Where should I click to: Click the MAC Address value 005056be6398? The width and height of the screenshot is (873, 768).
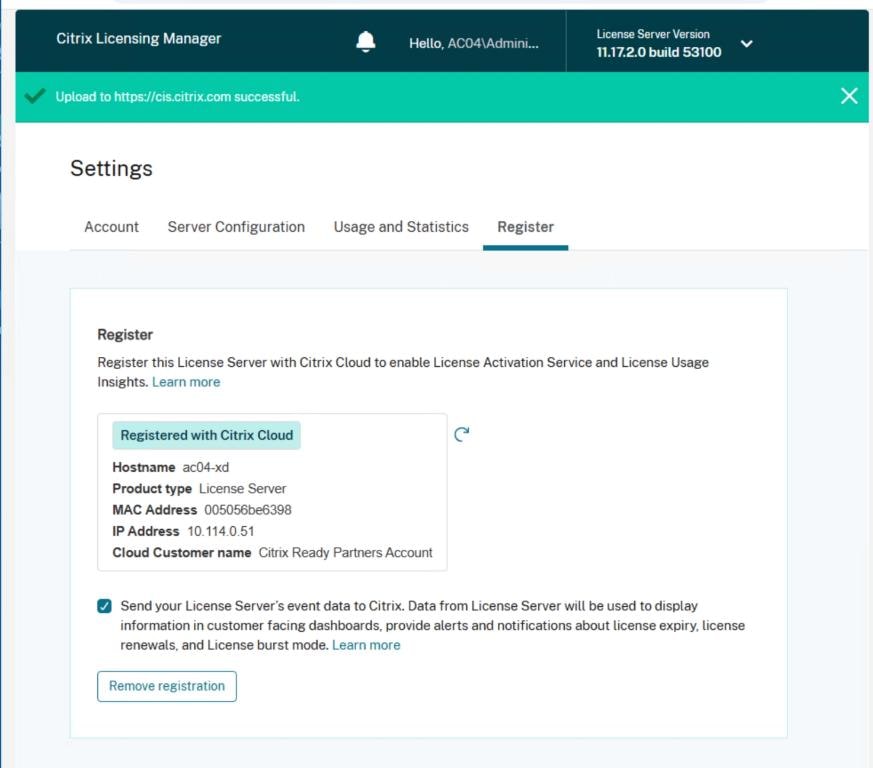click(x=248, y=510)
